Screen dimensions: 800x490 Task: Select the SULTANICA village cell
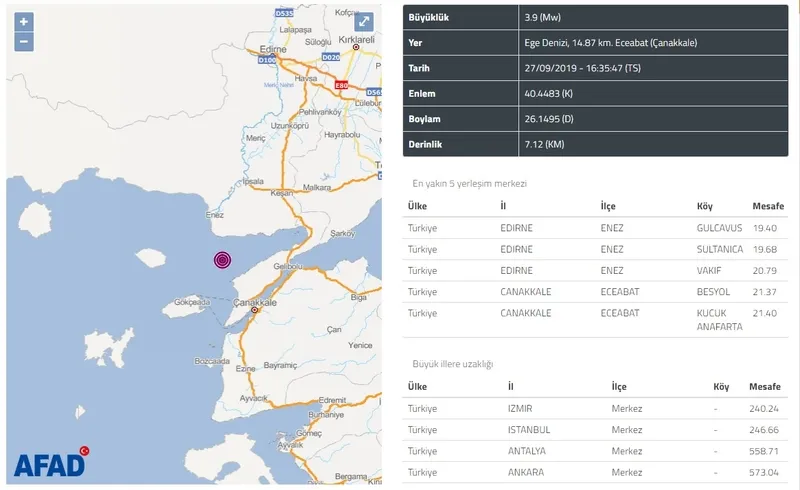(720, 249)
